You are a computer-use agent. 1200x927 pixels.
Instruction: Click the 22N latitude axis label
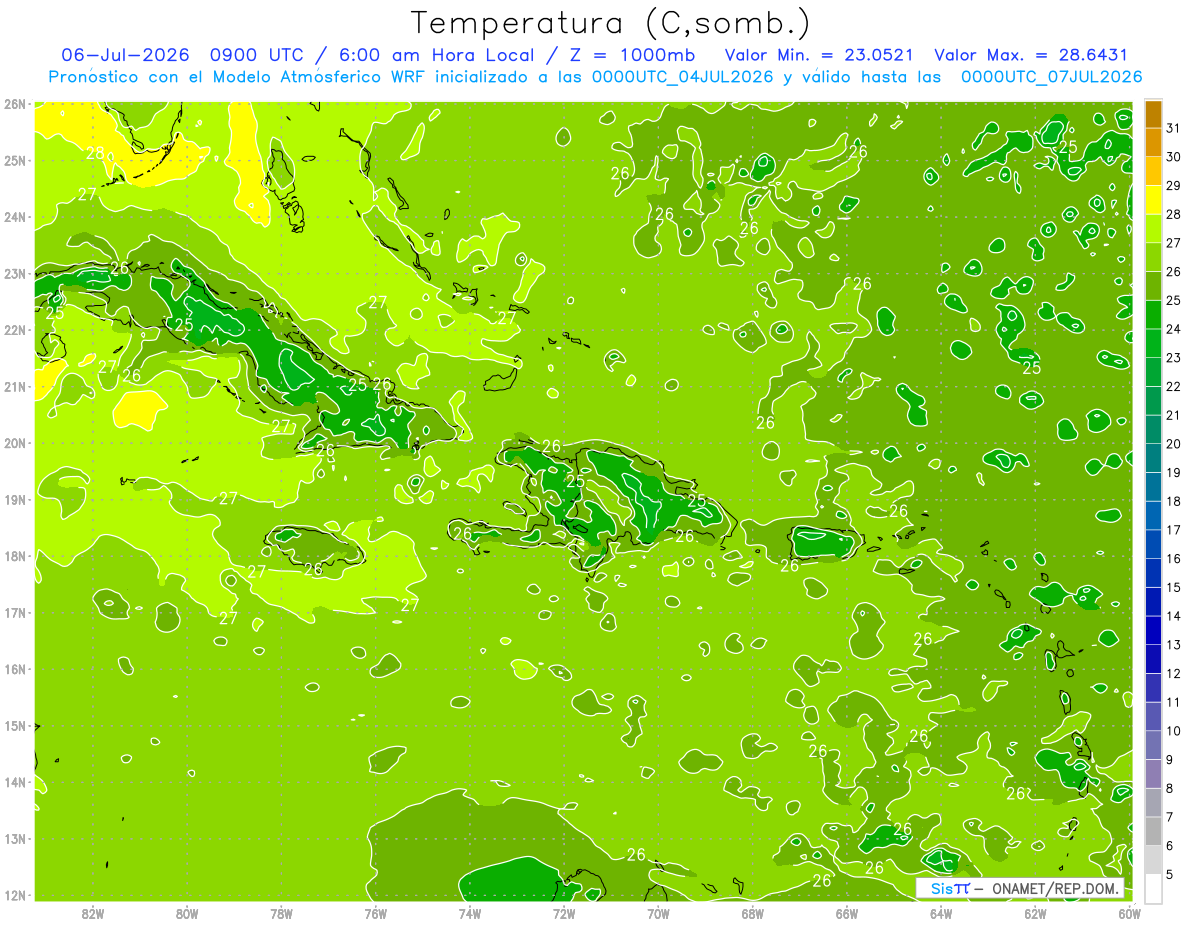(x=14, y=330)
